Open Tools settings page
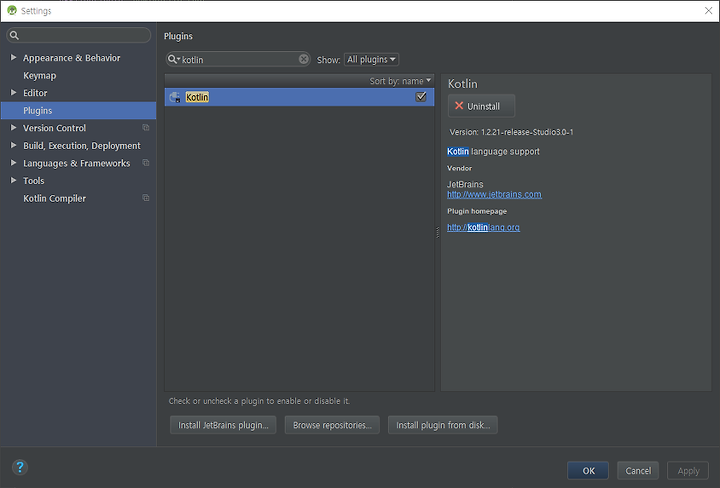 [34, 181]
